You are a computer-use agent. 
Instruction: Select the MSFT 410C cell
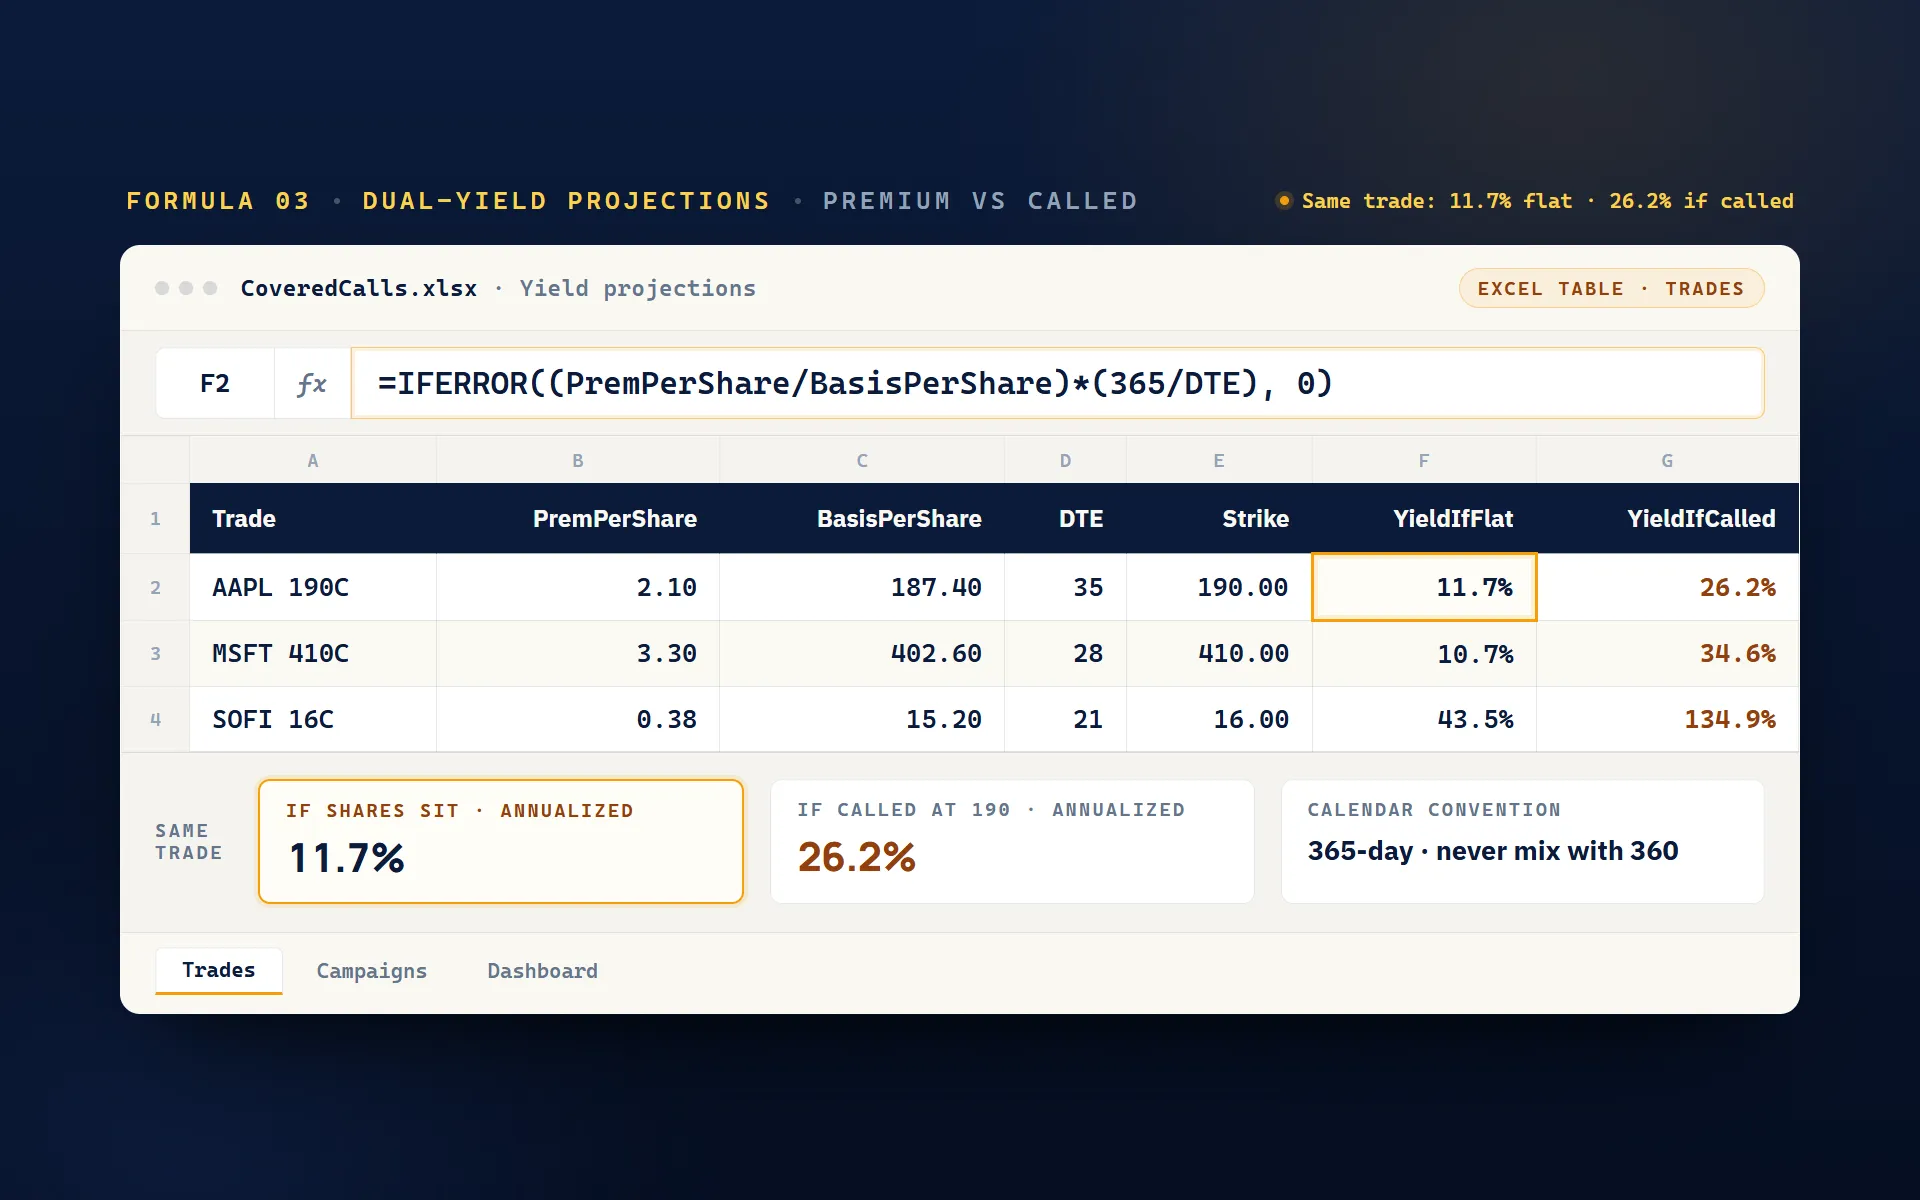click(x=313, y=653)
